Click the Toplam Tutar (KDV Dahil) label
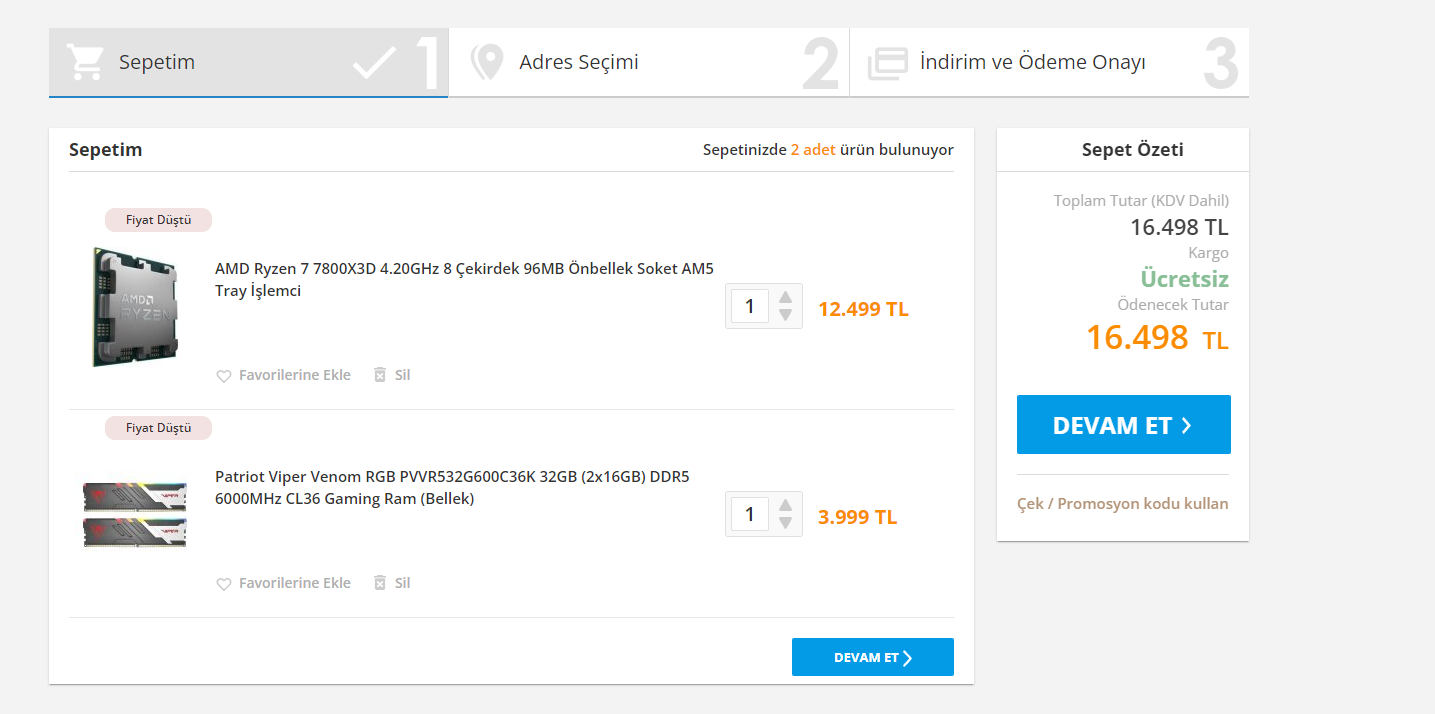The image size is (1435, 714). 1141,201
